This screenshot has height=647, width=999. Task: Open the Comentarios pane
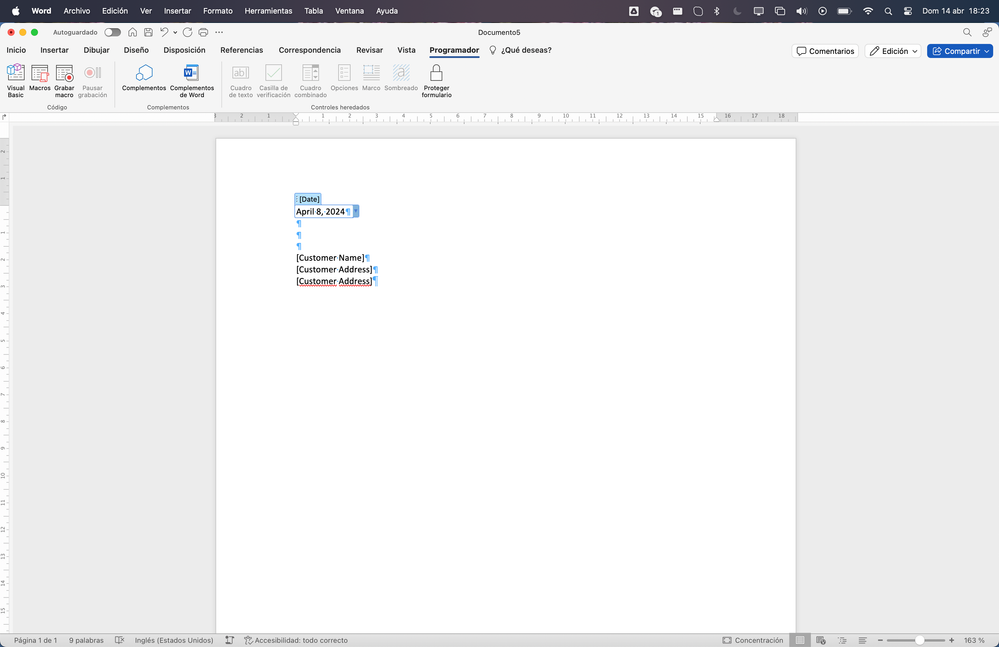coord(825,51)
